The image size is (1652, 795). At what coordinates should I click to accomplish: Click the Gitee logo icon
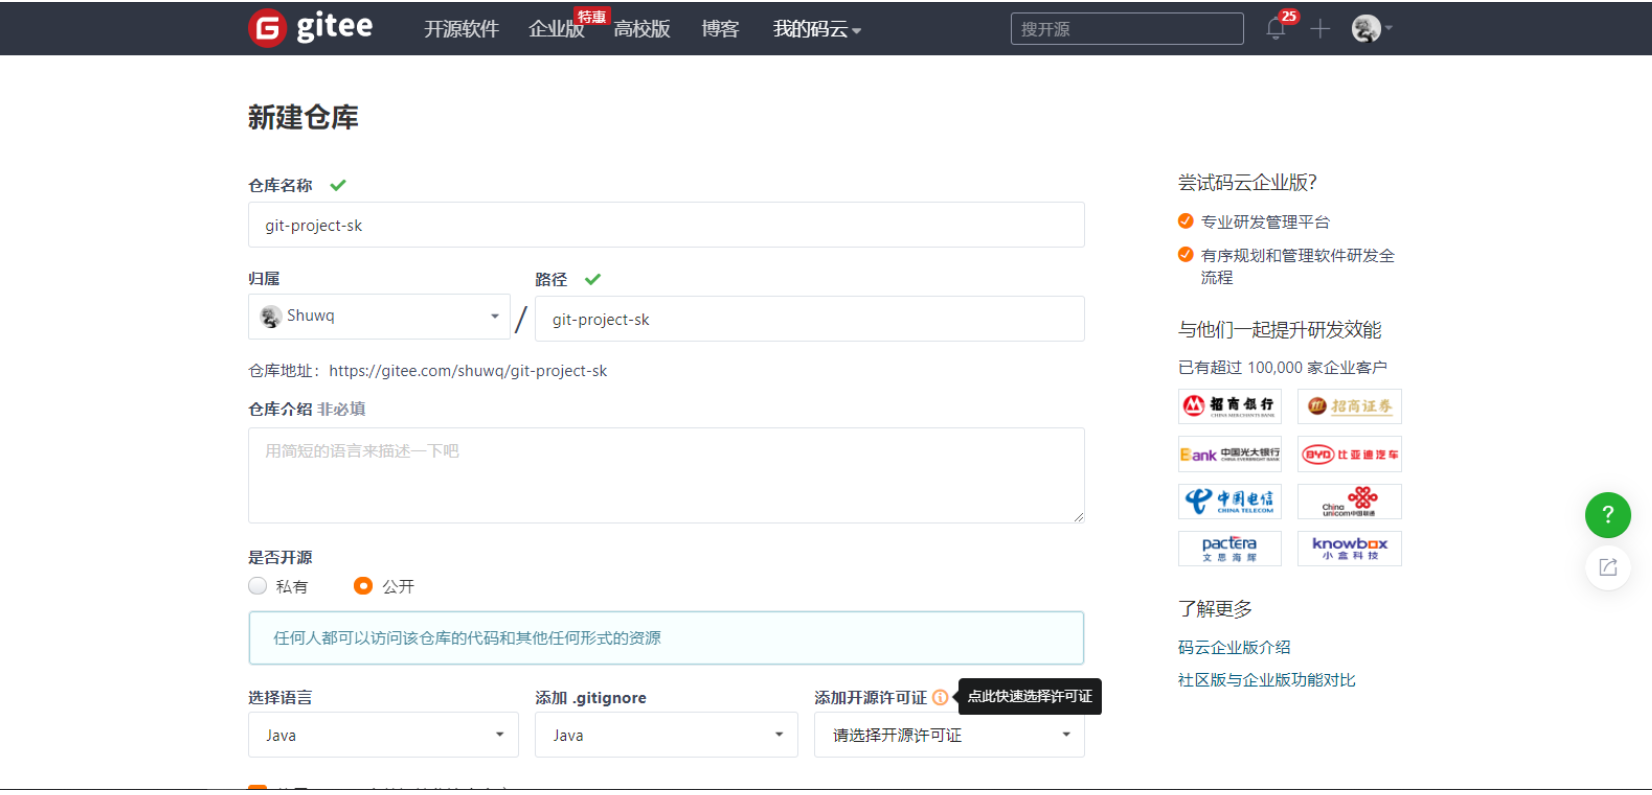coord(267,28)
